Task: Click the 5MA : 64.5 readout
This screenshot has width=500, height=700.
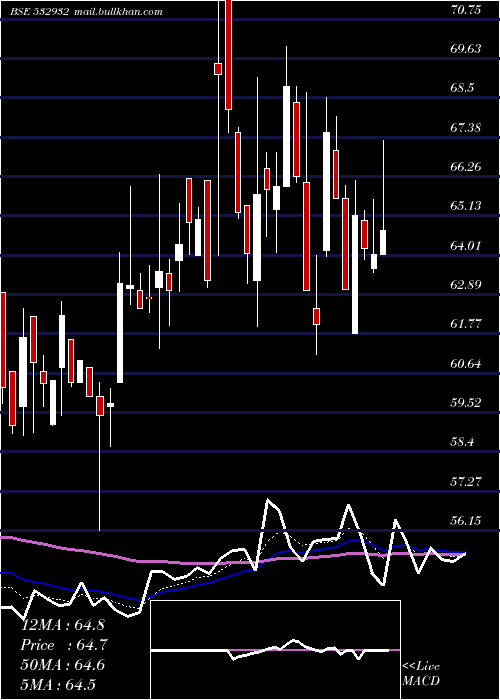Action: click(x=58, y=684)
